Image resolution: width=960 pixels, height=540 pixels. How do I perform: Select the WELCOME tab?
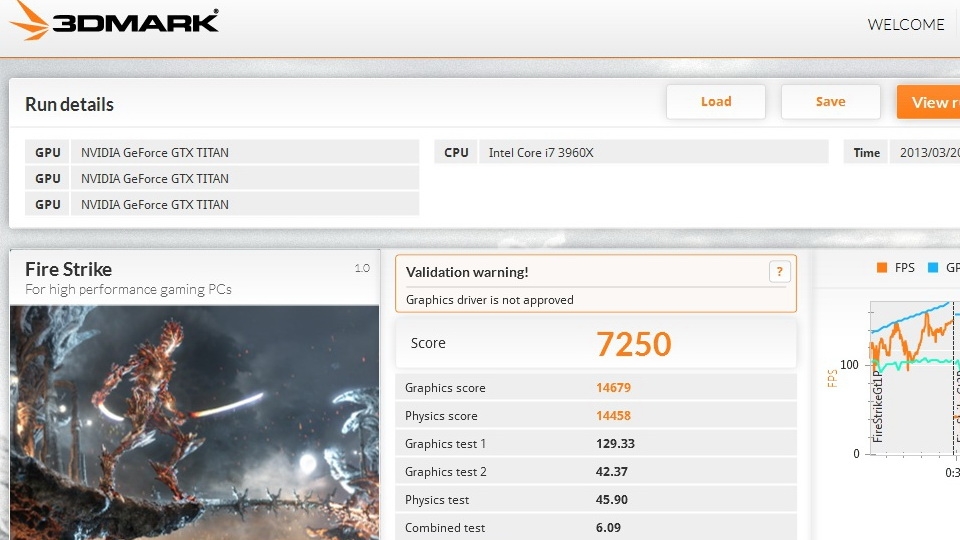click(906, 24)
